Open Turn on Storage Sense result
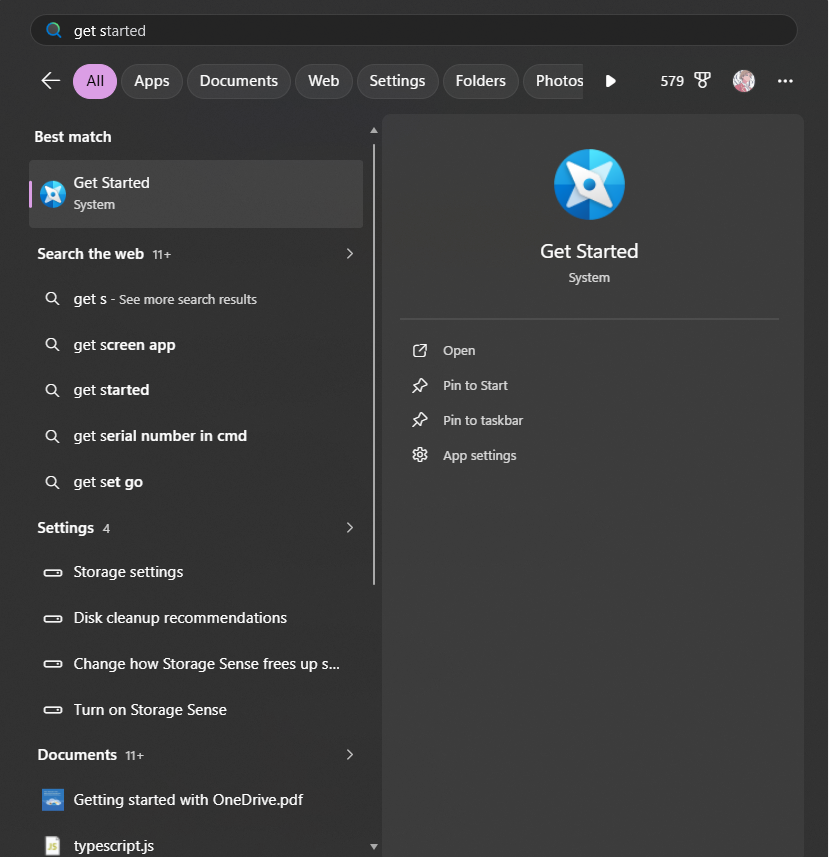 [196, 710]
